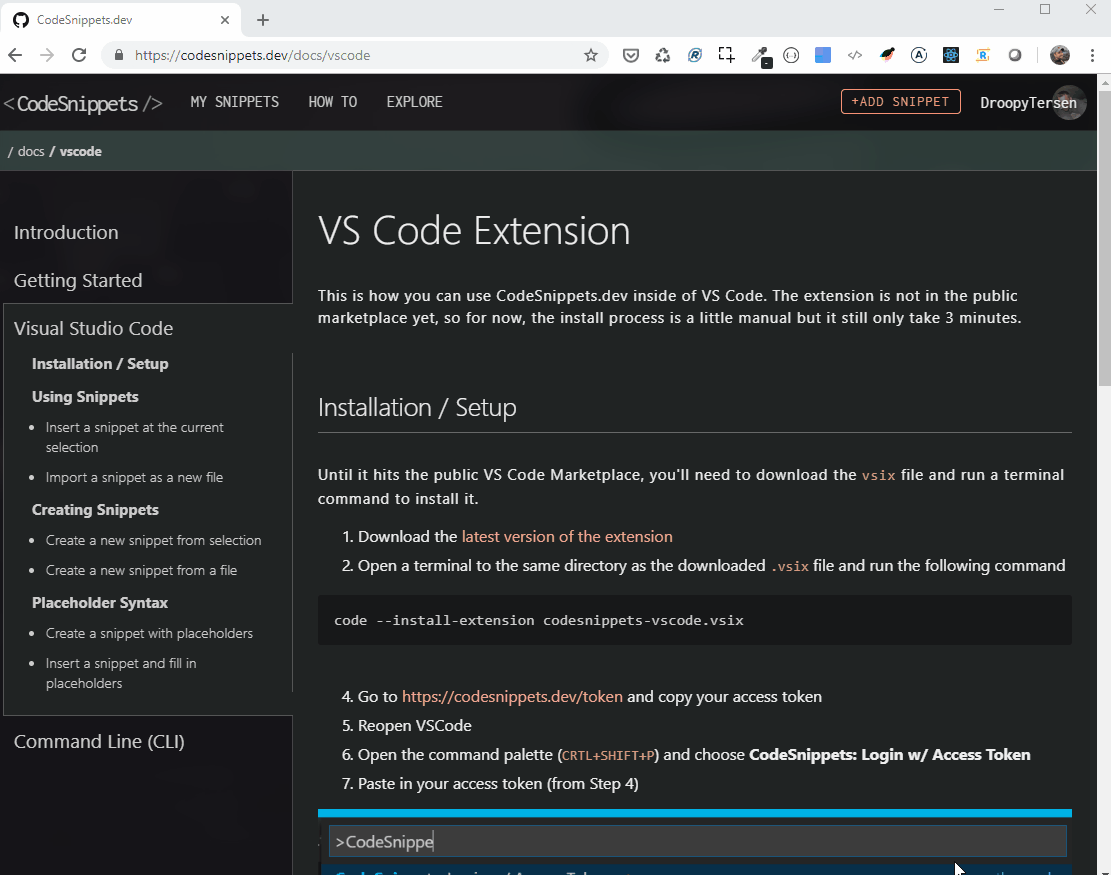The width and height of the screenshot is (1111, 875).
Task: Click the Installation / Setup content heading
Action: (x=417, y=407)
